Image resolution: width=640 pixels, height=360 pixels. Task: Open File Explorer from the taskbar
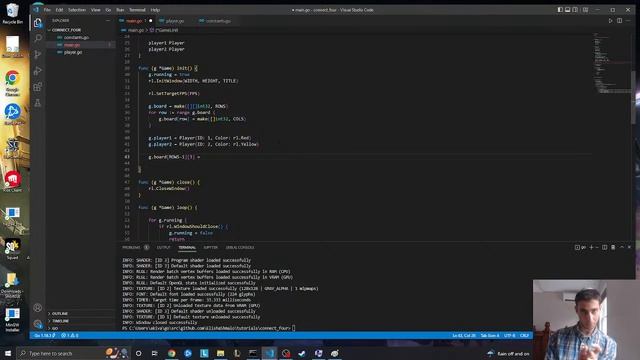pyautogui.click(x=220, y=353)
